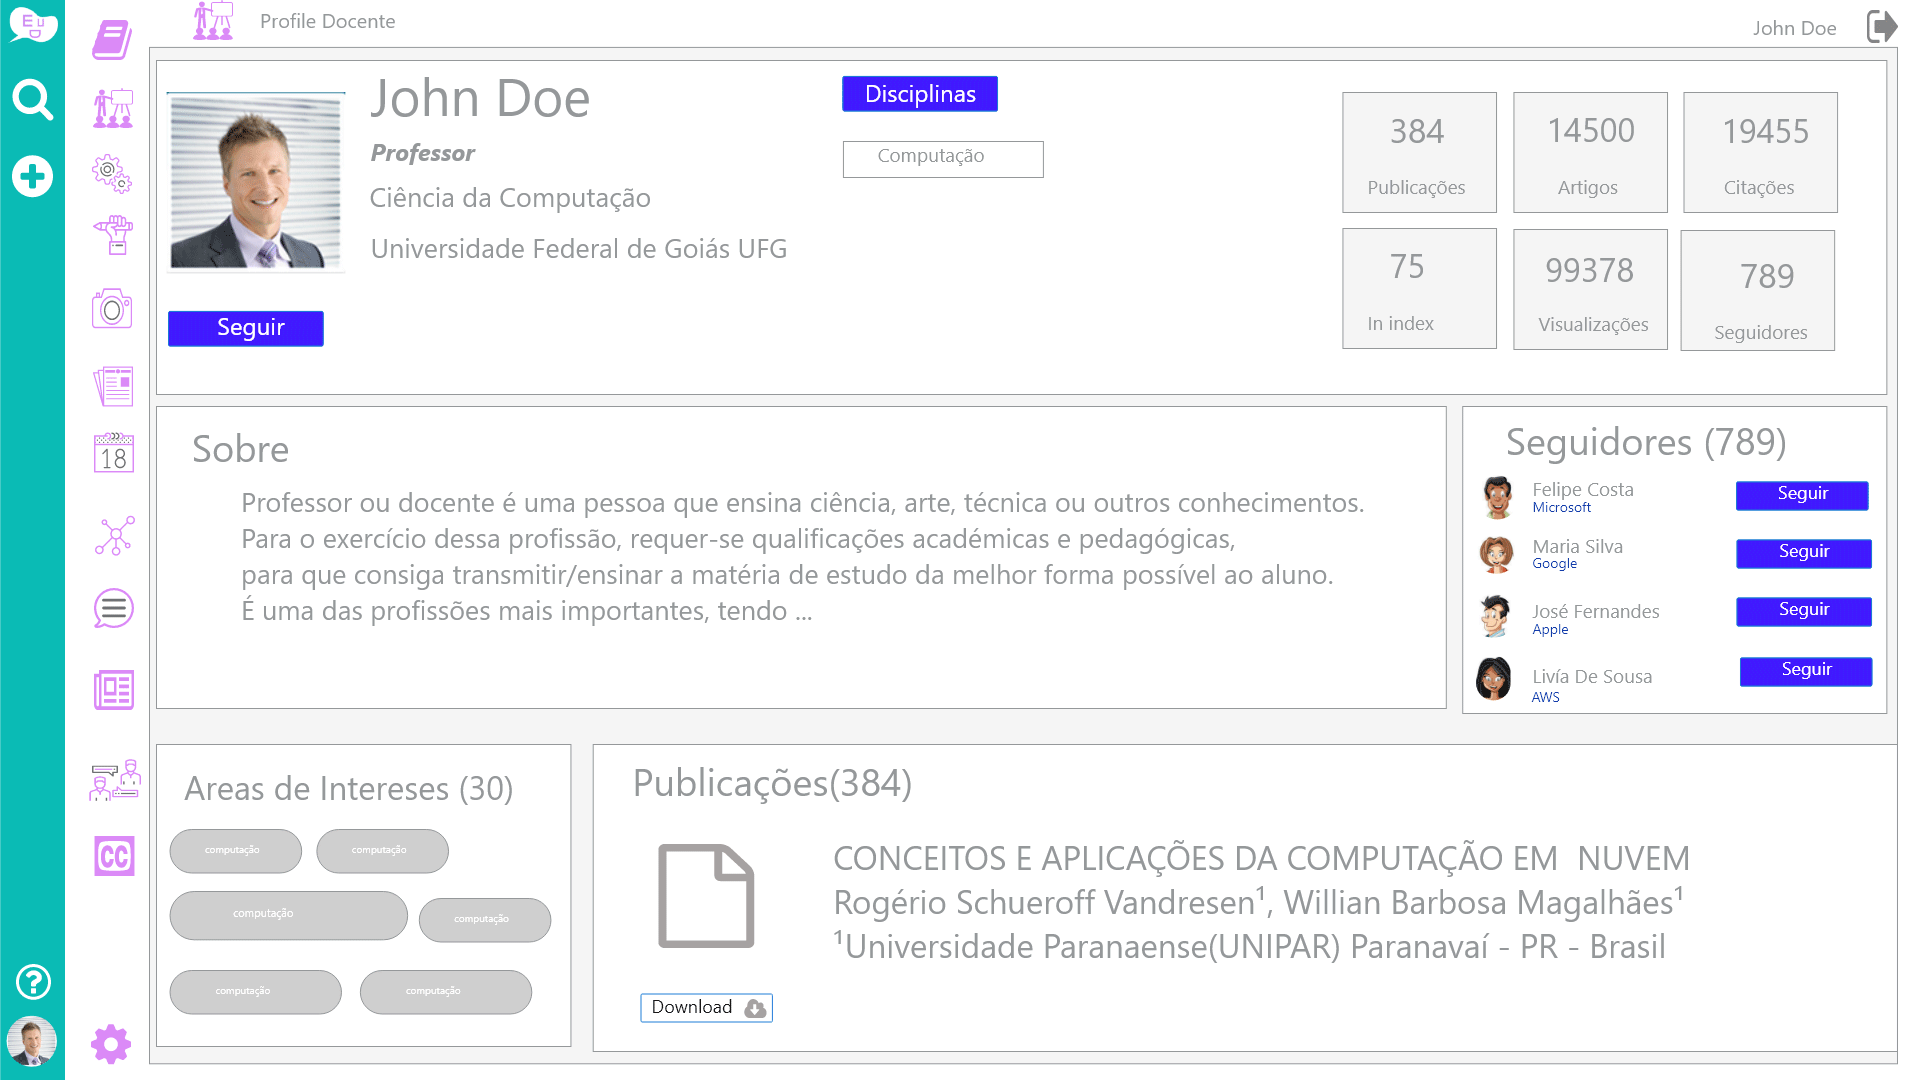Follow Felipe Costa with Seguir button

click(x=1801, y=495)
